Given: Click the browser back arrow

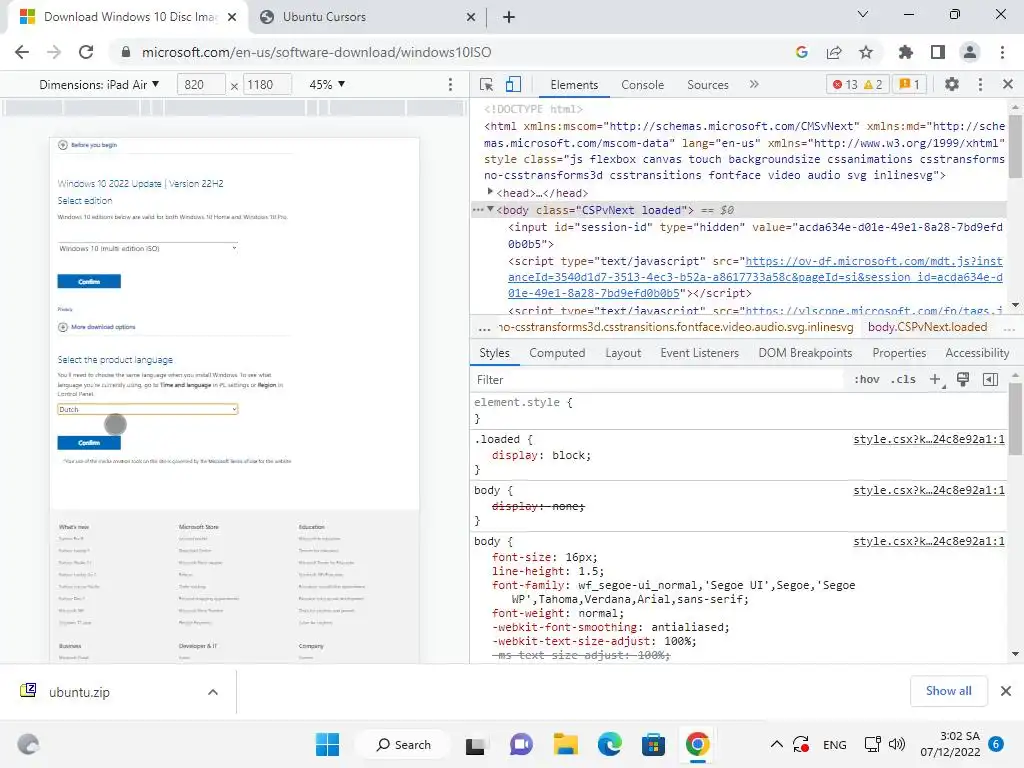Looking at the screenshot, I should click(22, 52).
